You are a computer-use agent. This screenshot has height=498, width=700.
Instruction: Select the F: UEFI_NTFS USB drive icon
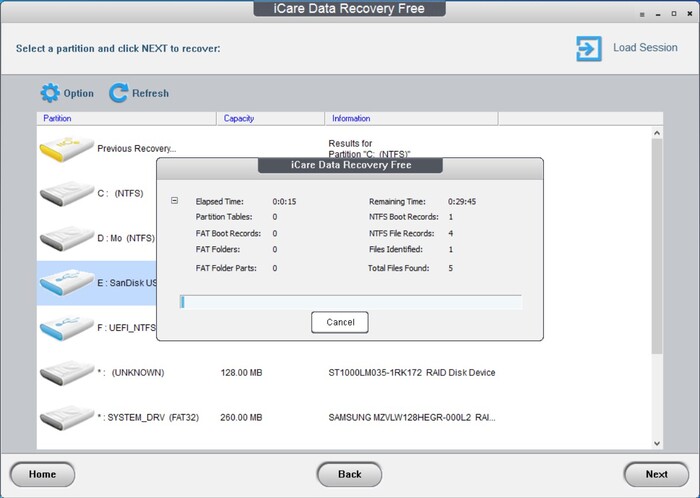pyautogui.click(x=67, y=328)
